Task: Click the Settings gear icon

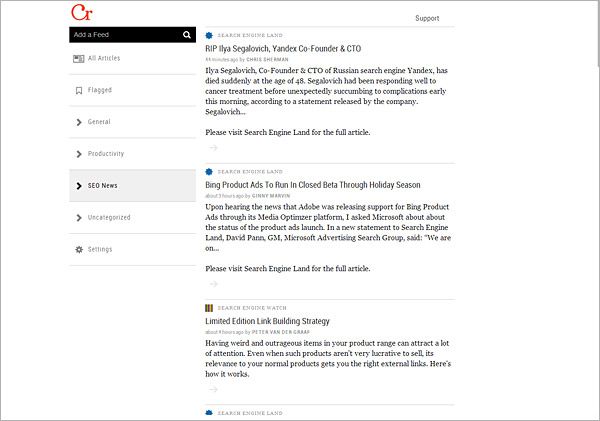Action: coord(79,249)
